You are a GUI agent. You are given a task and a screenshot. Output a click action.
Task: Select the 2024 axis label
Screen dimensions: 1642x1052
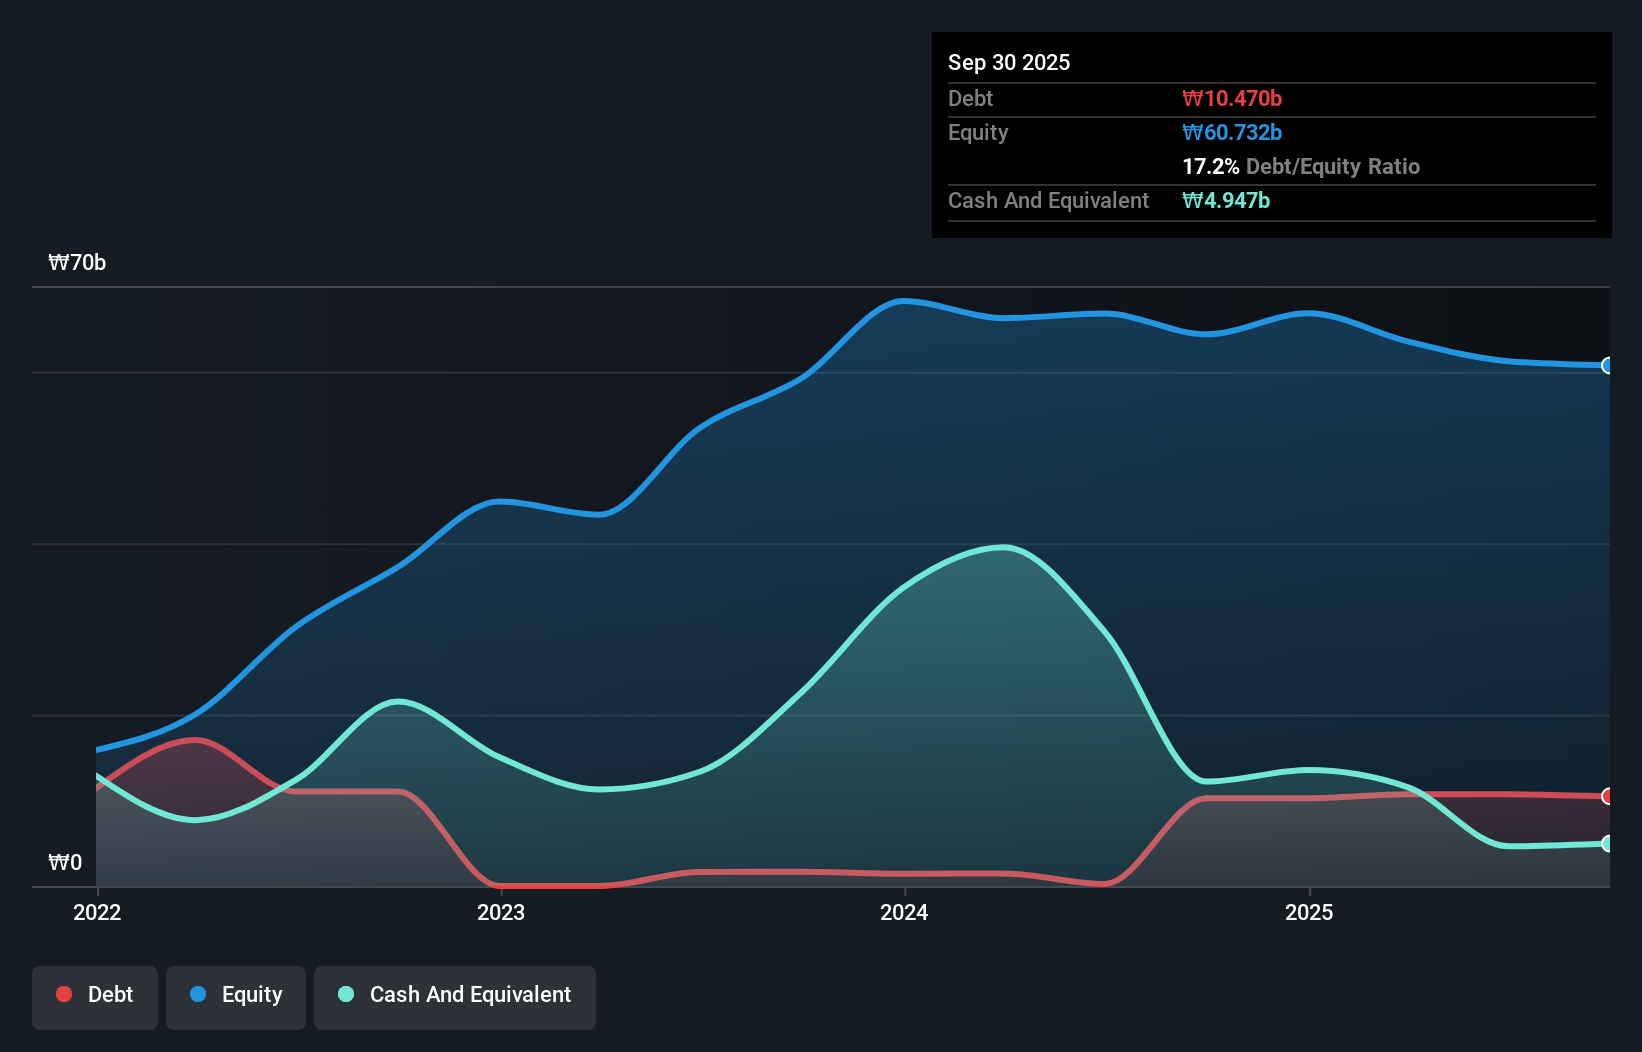(x=904, y=912)
